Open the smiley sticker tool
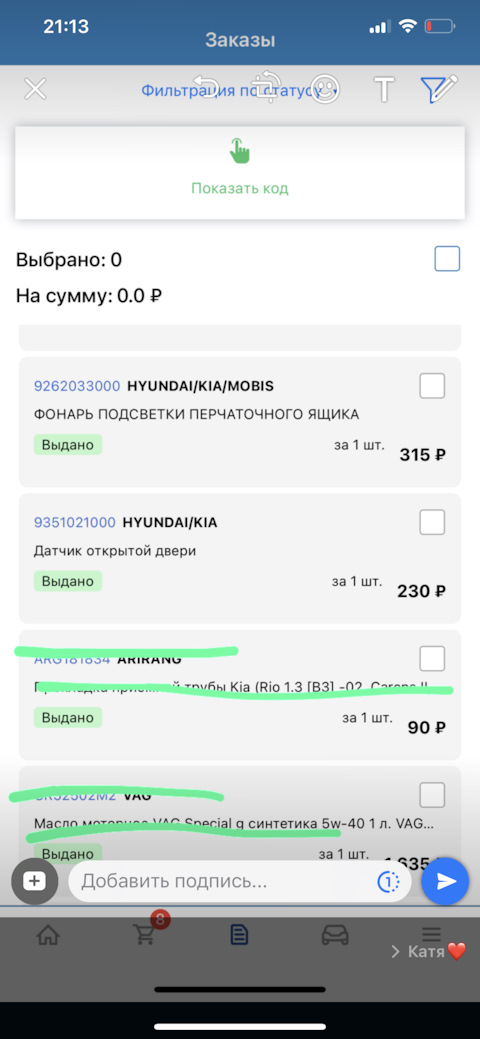 click(x=326, y=89)
